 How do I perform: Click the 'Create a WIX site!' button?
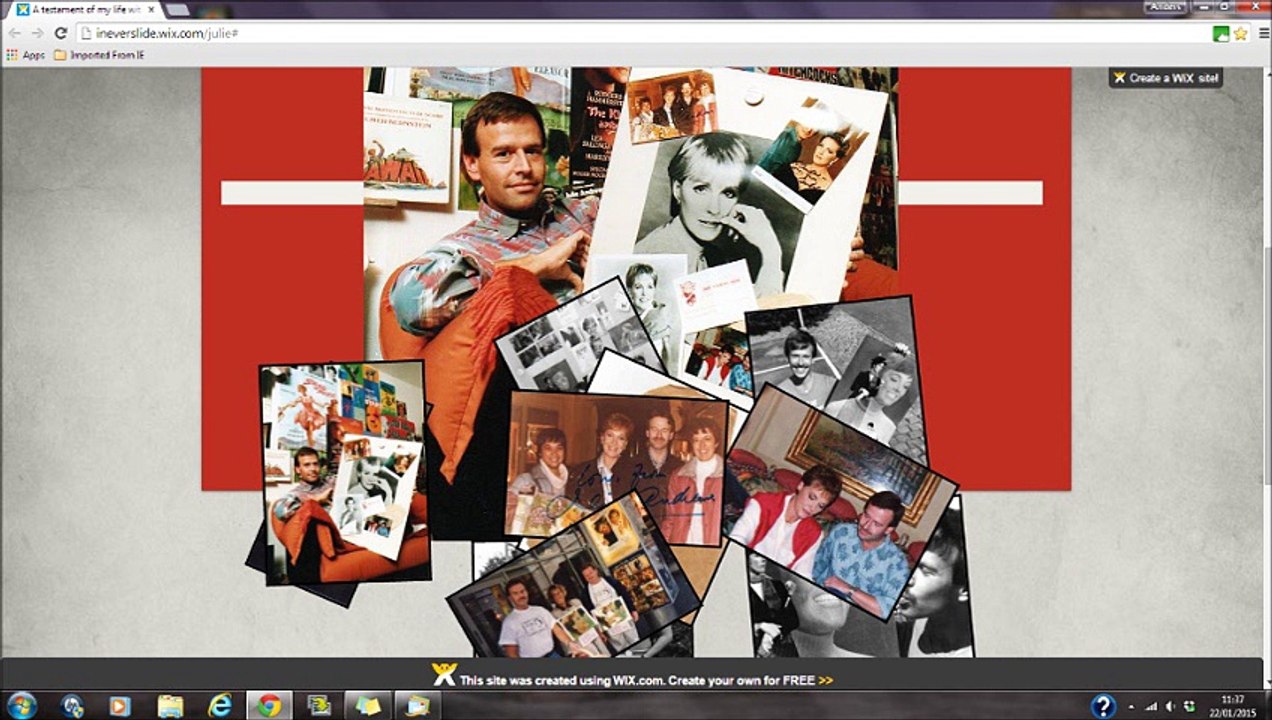coord(1165,77)
